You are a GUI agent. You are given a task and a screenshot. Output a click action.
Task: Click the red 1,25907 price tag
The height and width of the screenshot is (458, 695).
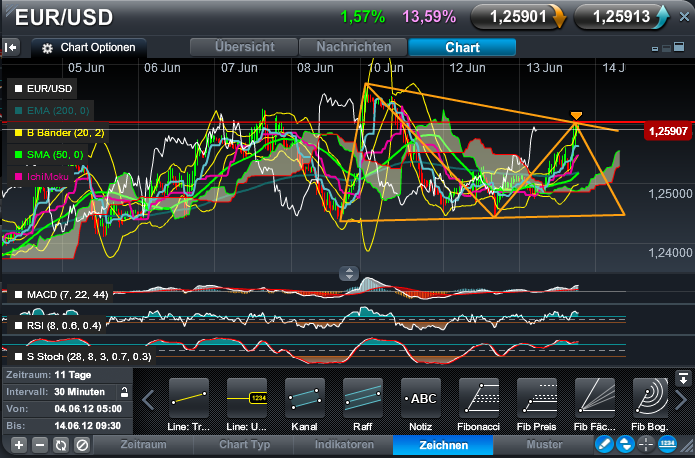pyautogui.click(x=668, y=131)
